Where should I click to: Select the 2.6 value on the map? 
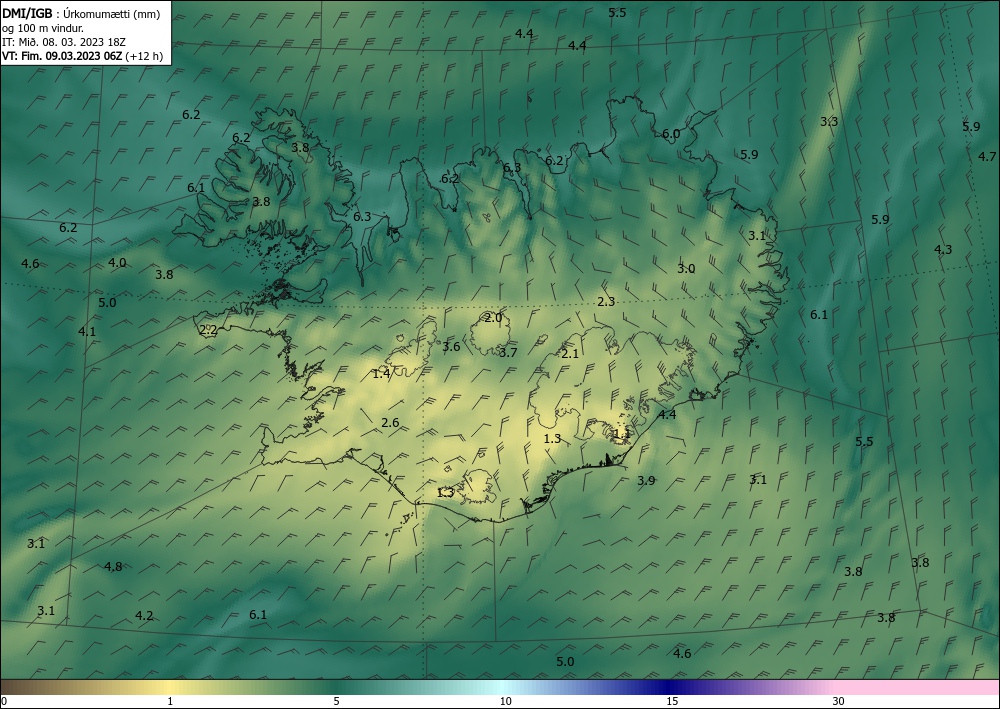[390, 423]
